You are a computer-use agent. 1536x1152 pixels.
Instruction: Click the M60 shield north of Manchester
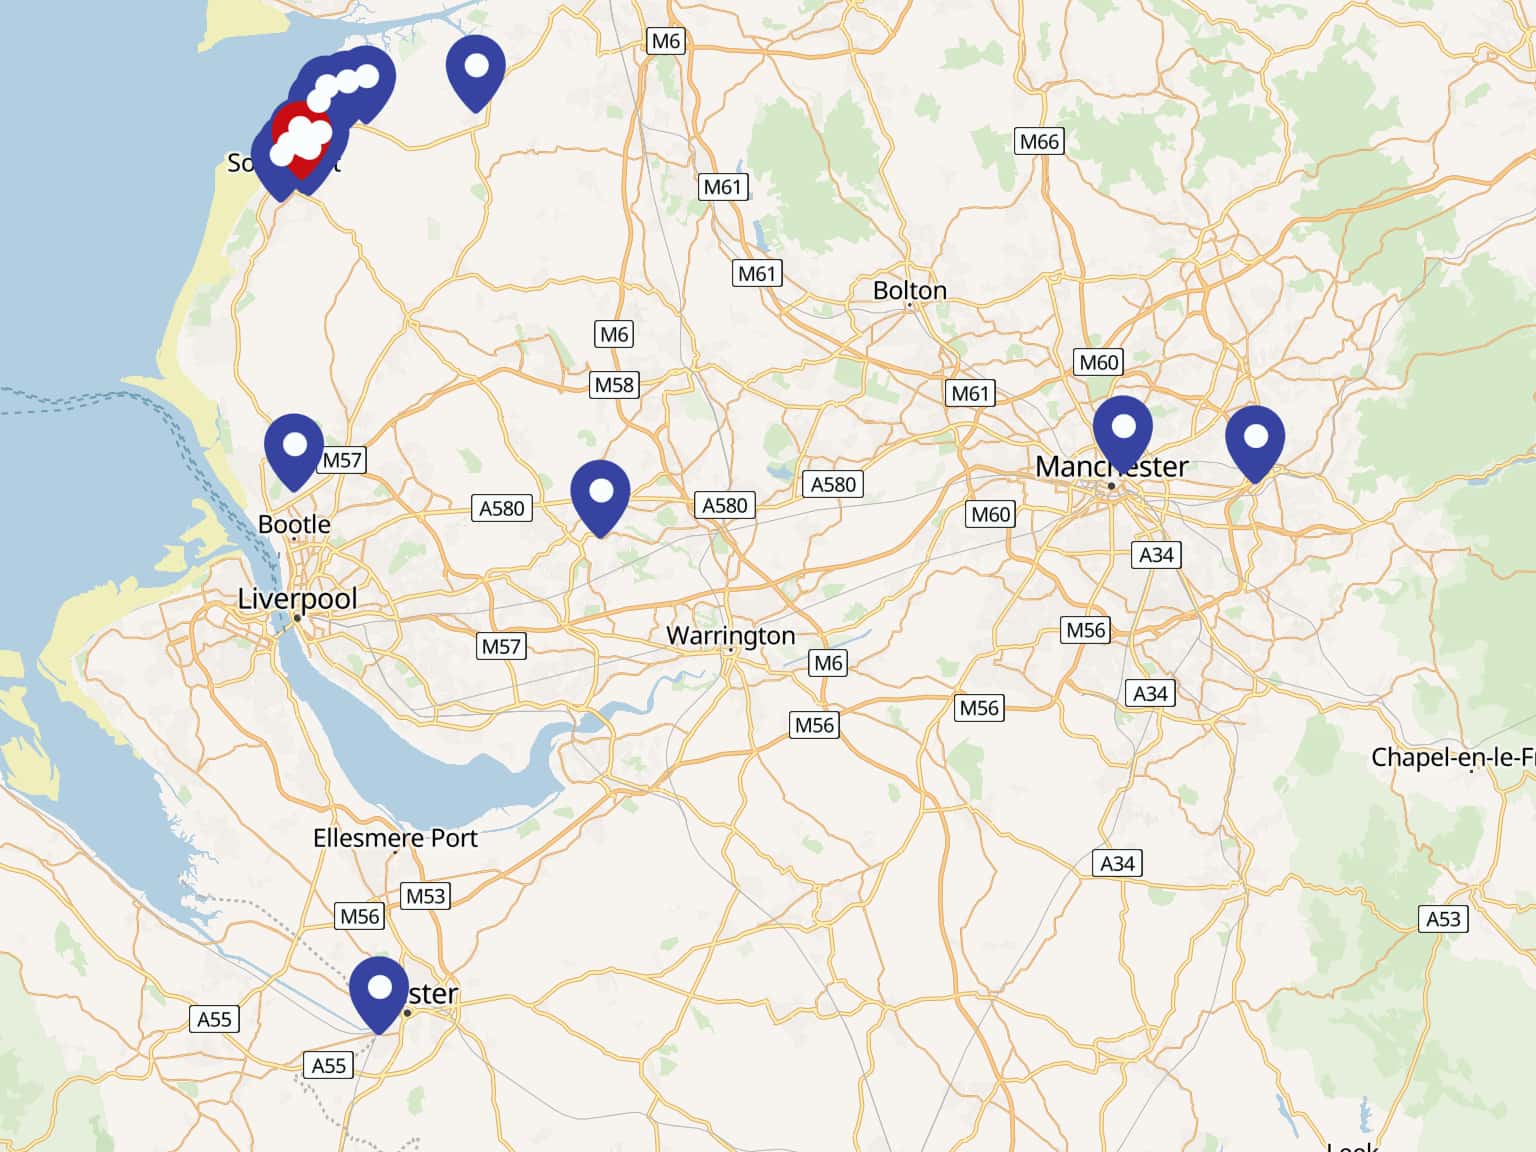click(x=1098, y=362)
